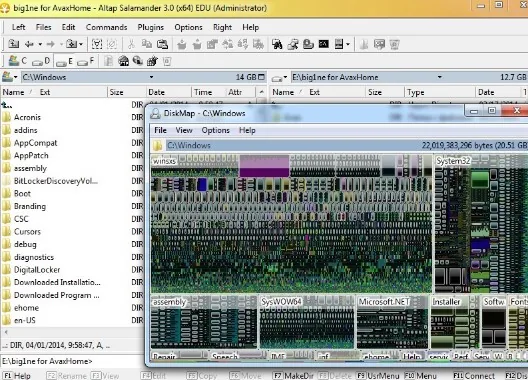Open the back history dropdown arrow
Viewport: 528px width, 380px height.
pyautogui.click(x=40, y=44)
